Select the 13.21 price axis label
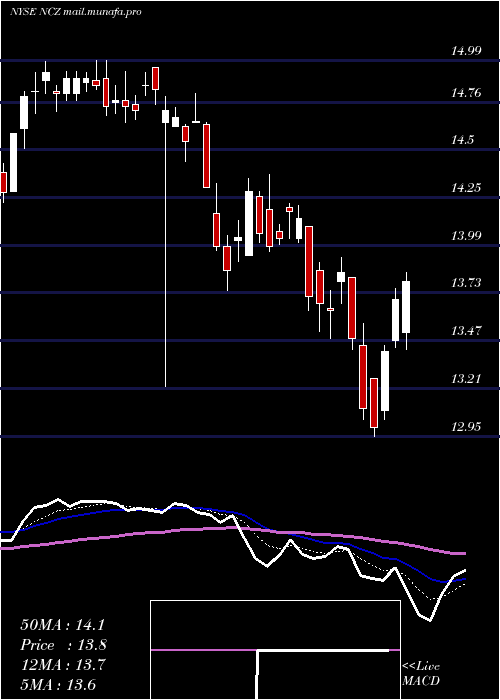Screen dimensions: 500x700 (466, 379)
